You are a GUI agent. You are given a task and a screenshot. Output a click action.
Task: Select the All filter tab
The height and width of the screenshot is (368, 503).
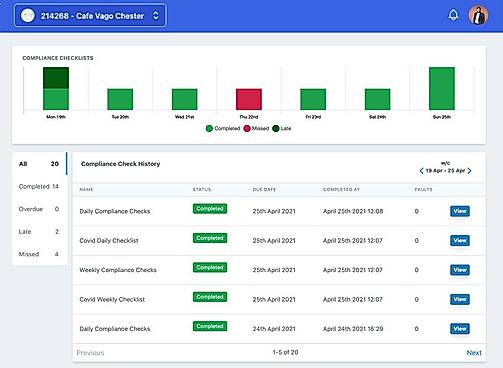click(x=39, y=164)
